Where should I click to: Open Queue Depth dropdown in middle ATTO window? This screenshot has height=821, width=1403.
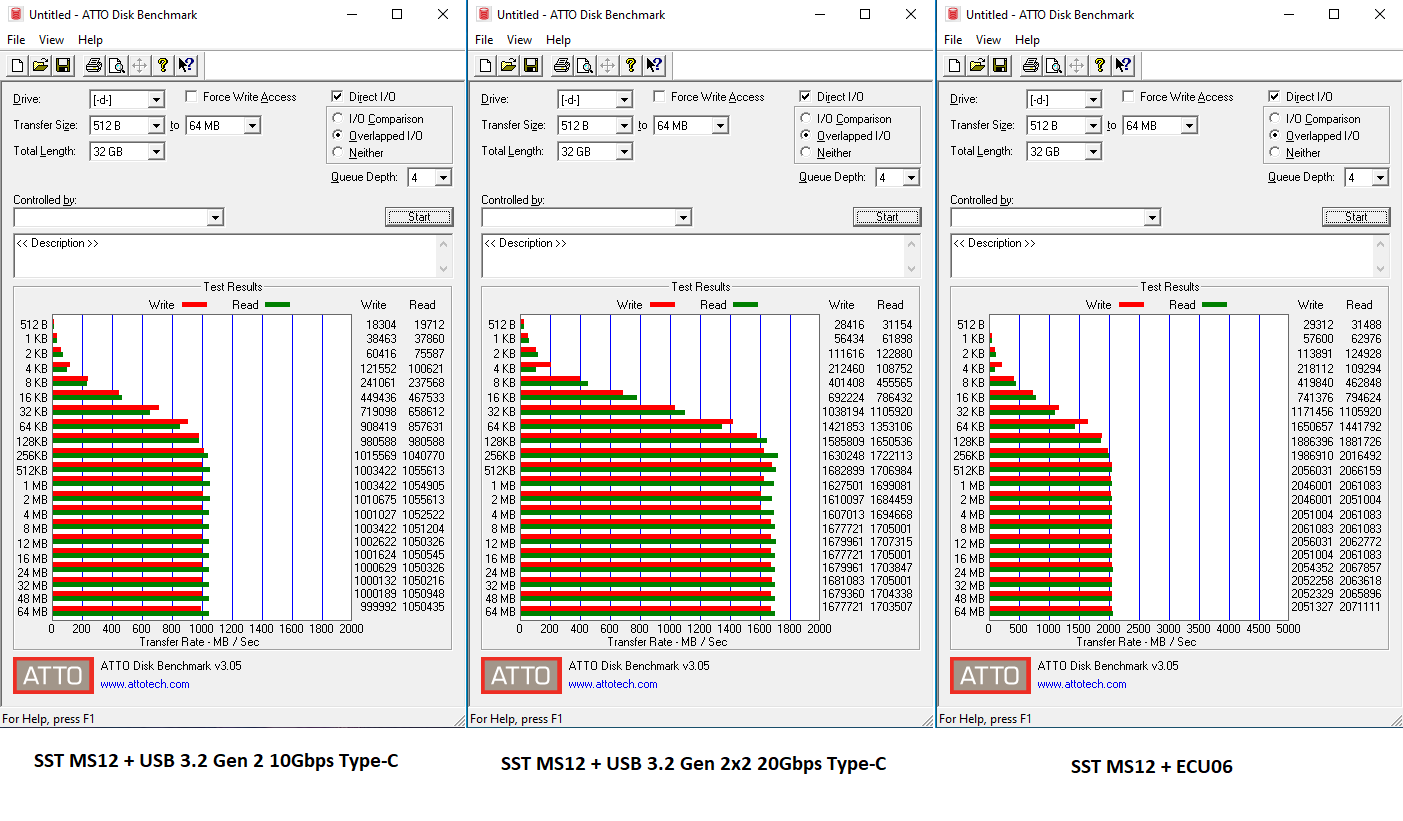(911, 177)
